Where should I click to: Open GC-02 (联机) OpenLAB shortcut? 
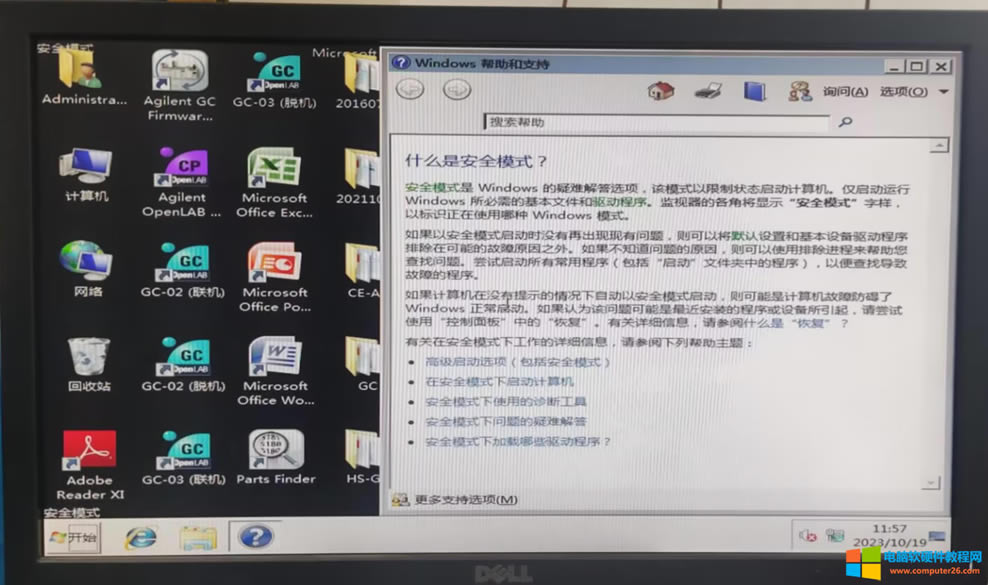pyautogui.click(x=182, y=264)
